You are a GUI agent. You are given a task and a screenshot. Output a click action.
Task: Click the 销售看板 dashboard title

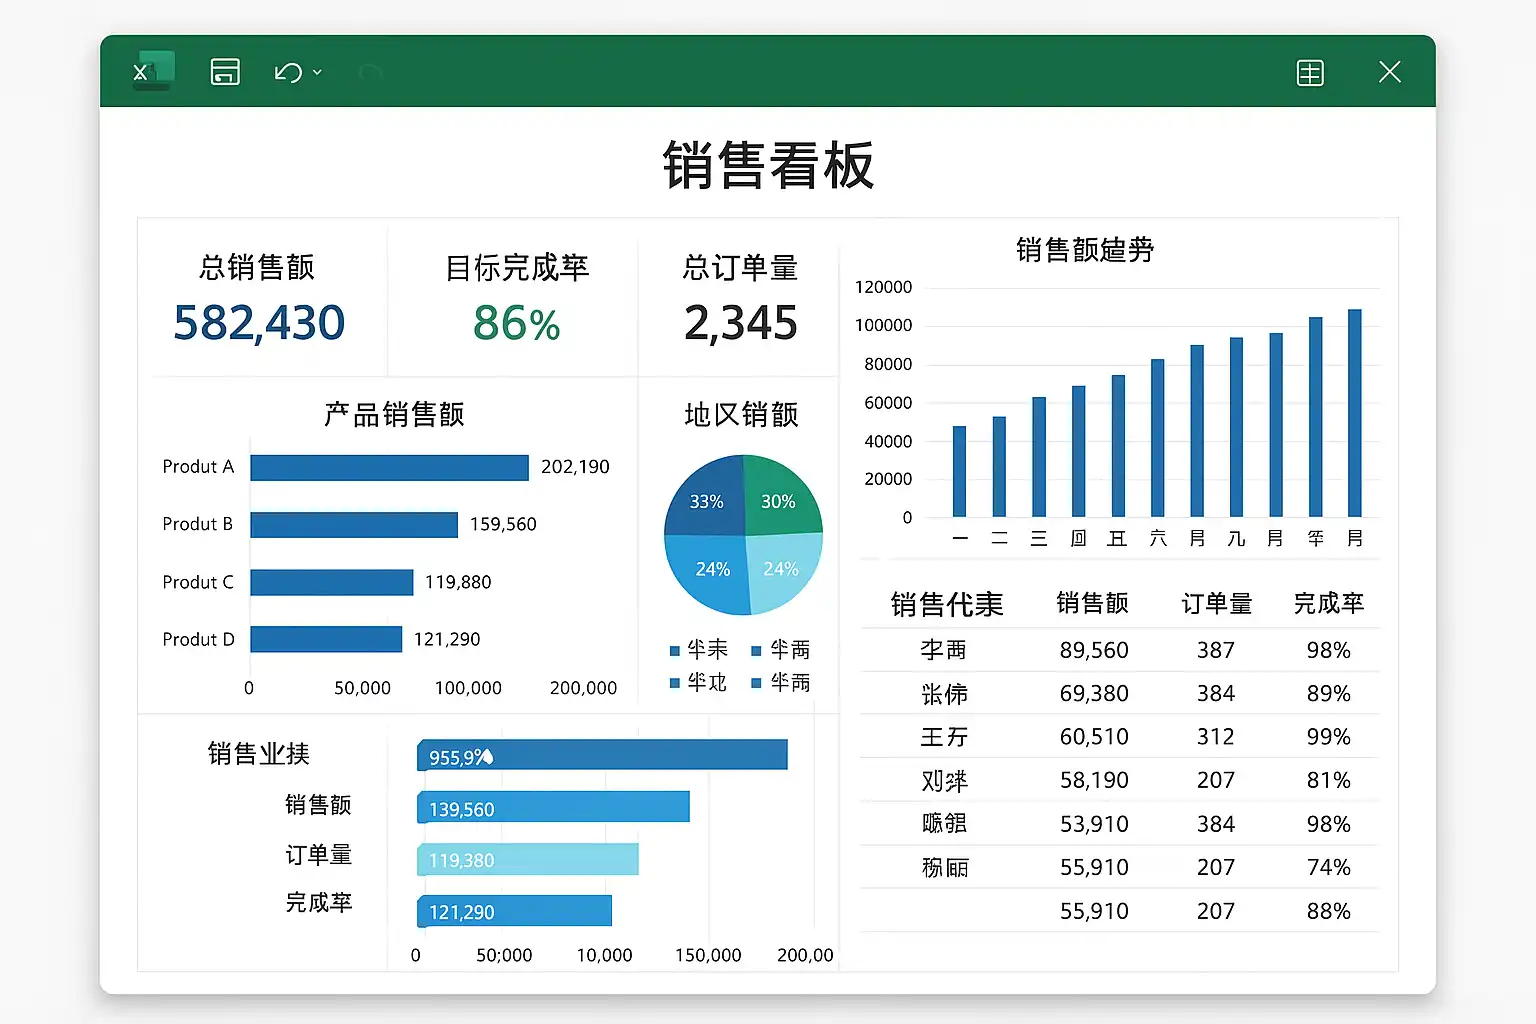[x=768, y=165]
